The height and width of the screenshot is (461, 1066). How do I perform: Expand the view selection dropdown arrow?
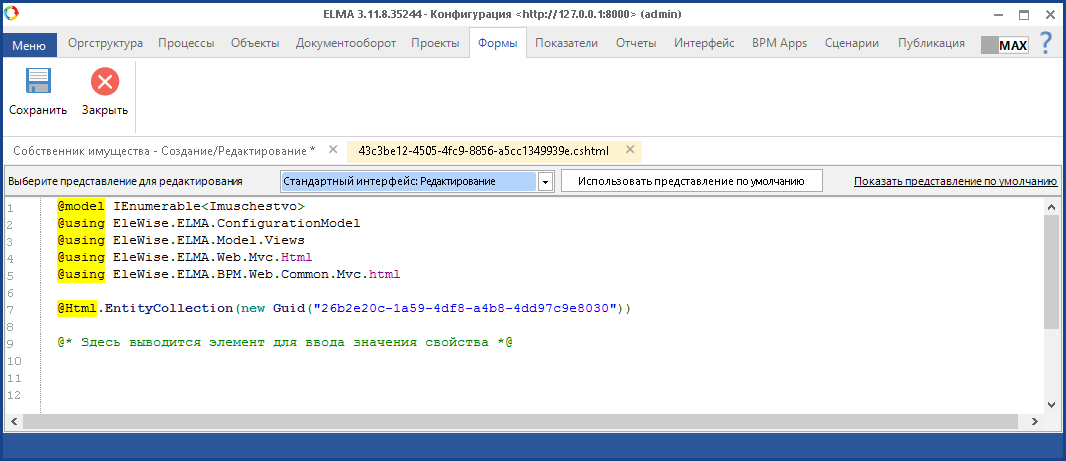pyautogui.click(x=545, y=182)
